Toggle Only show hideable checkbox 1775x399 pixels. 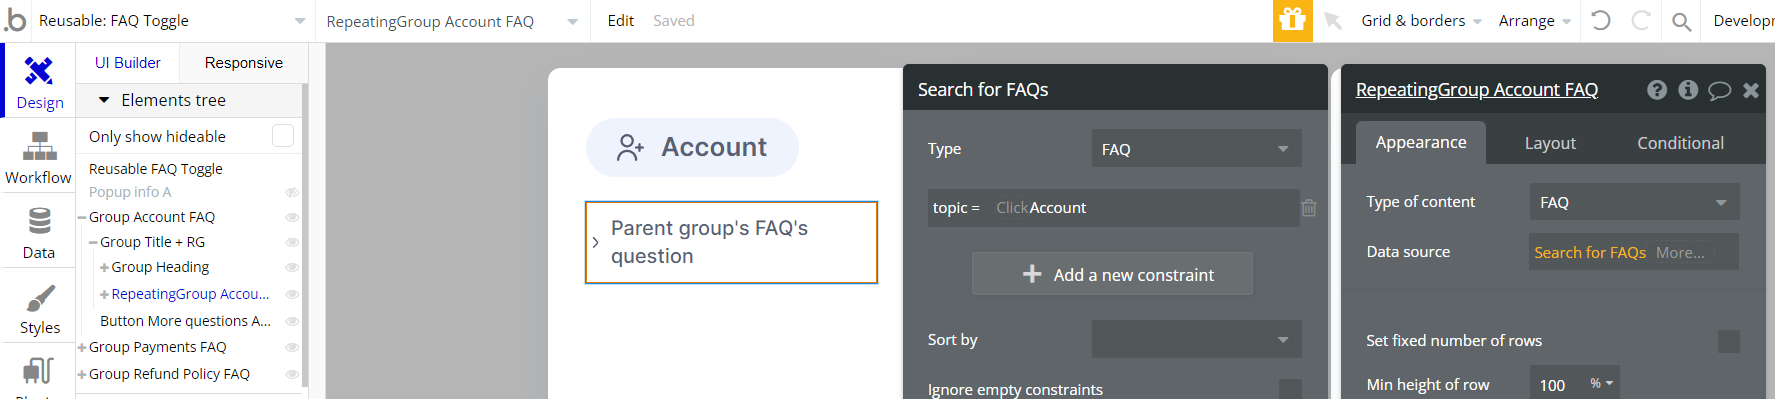pyautogui.click(x=283, y=135)
